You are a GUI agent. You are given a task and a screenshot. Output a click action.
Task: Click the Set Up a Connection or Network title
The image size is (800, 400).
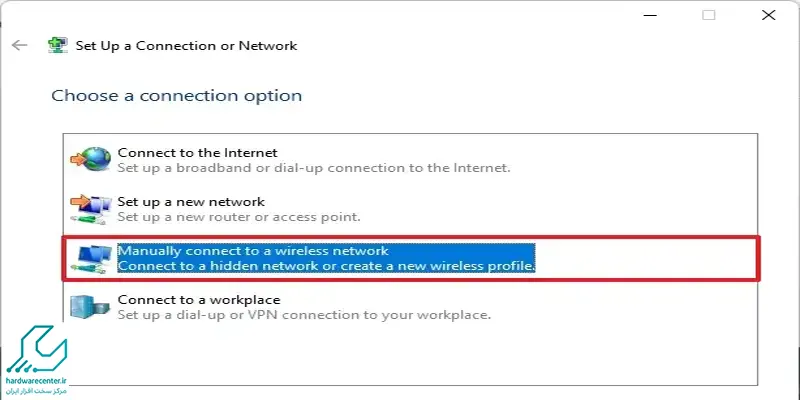186,45
